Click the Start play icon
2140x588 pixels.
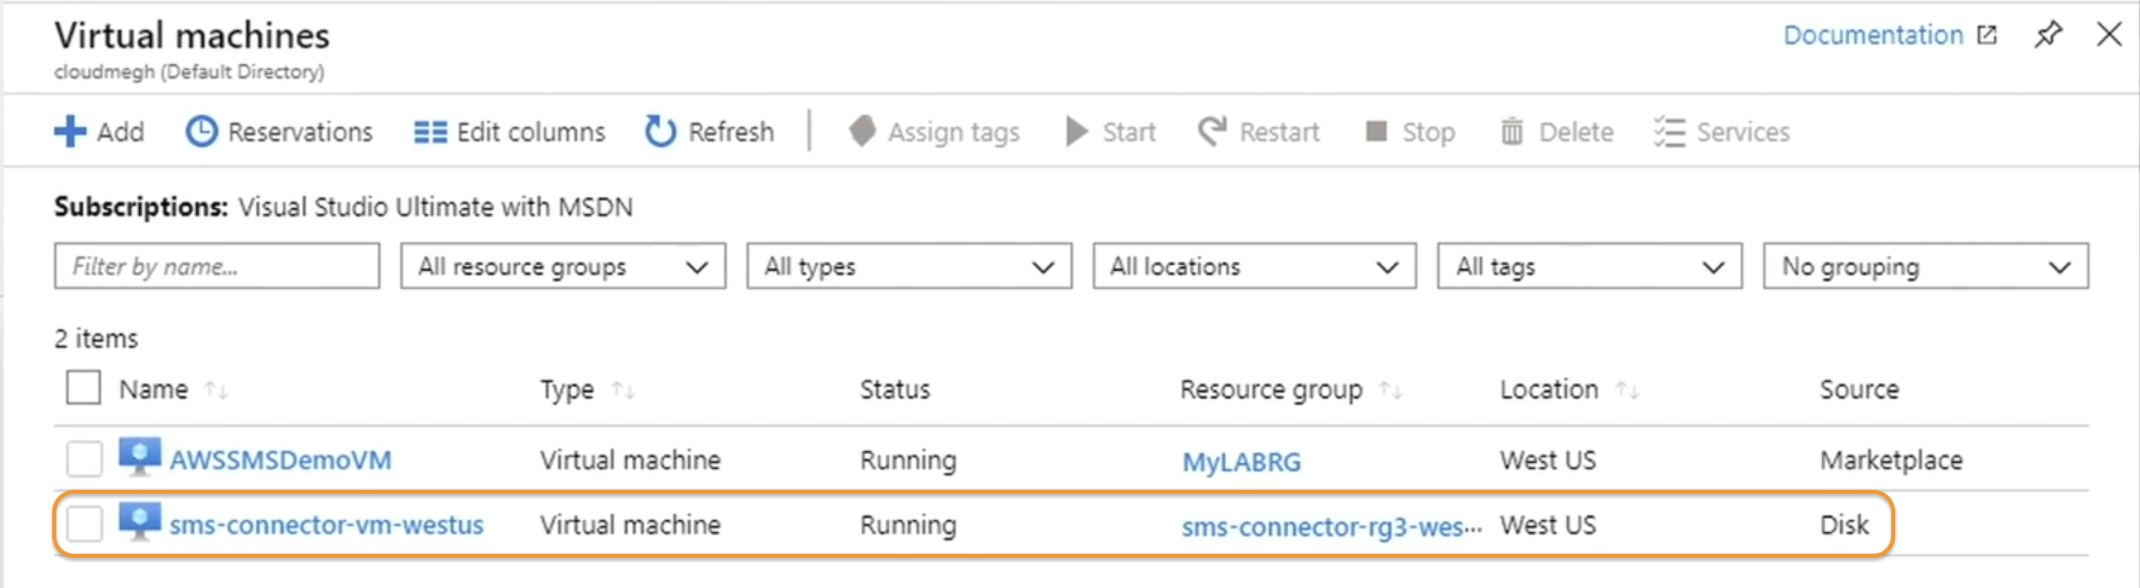click(x=1076, y=131)
